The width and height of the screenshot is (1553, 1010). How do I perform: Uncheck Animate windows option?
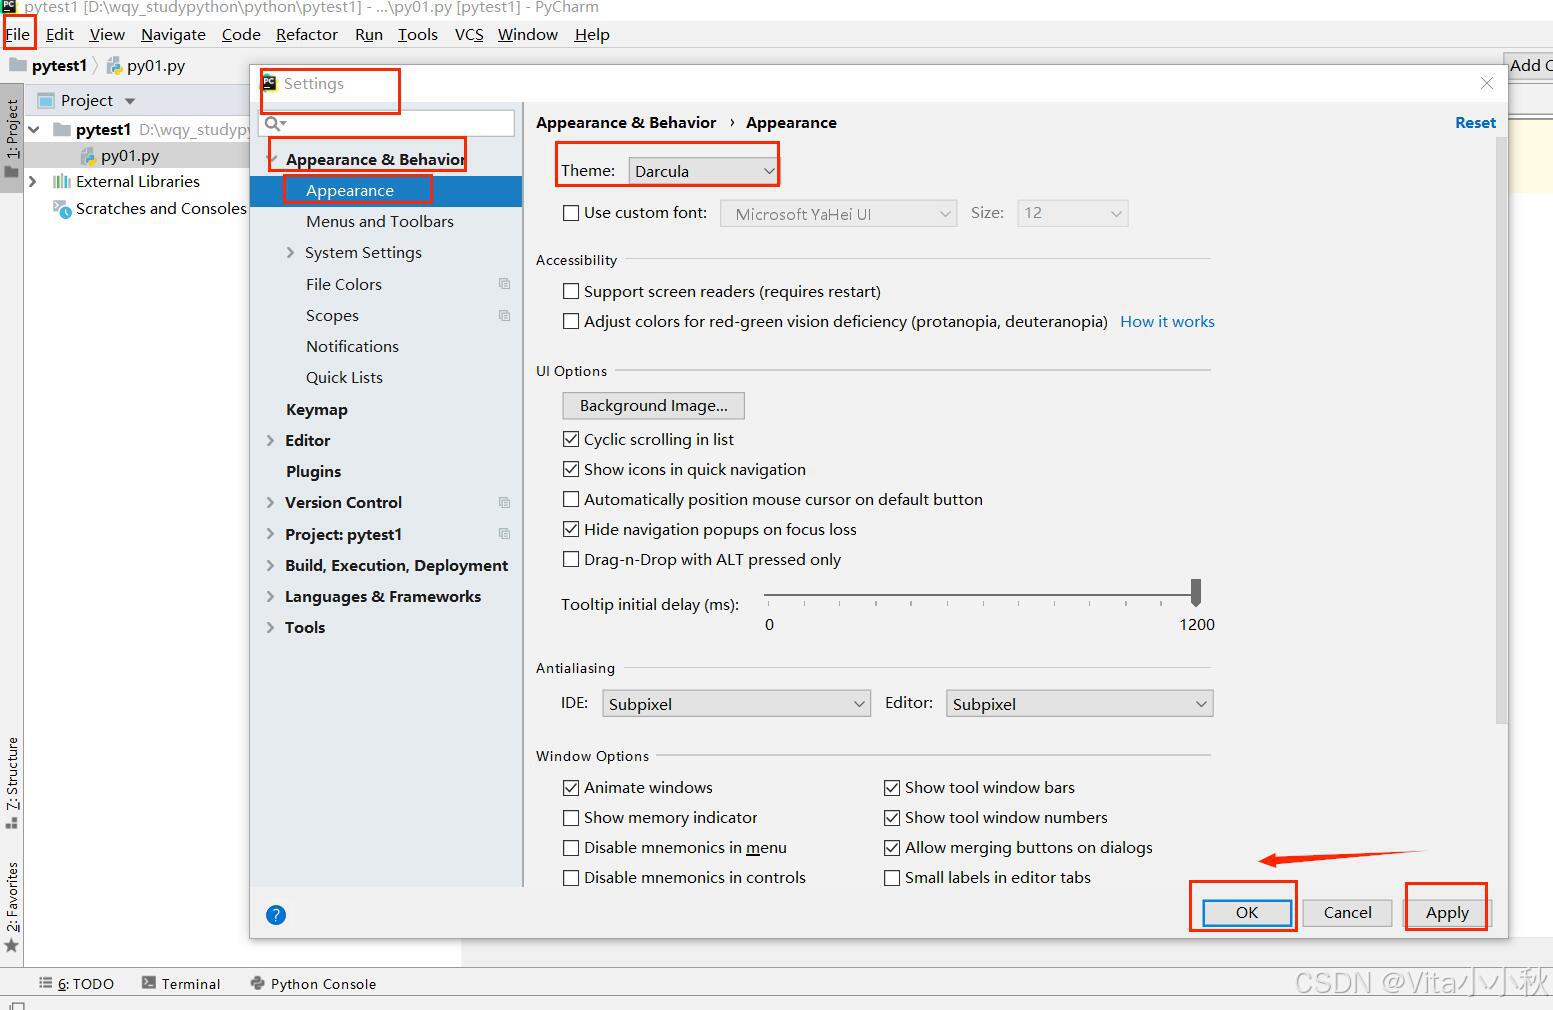point(571,787)
